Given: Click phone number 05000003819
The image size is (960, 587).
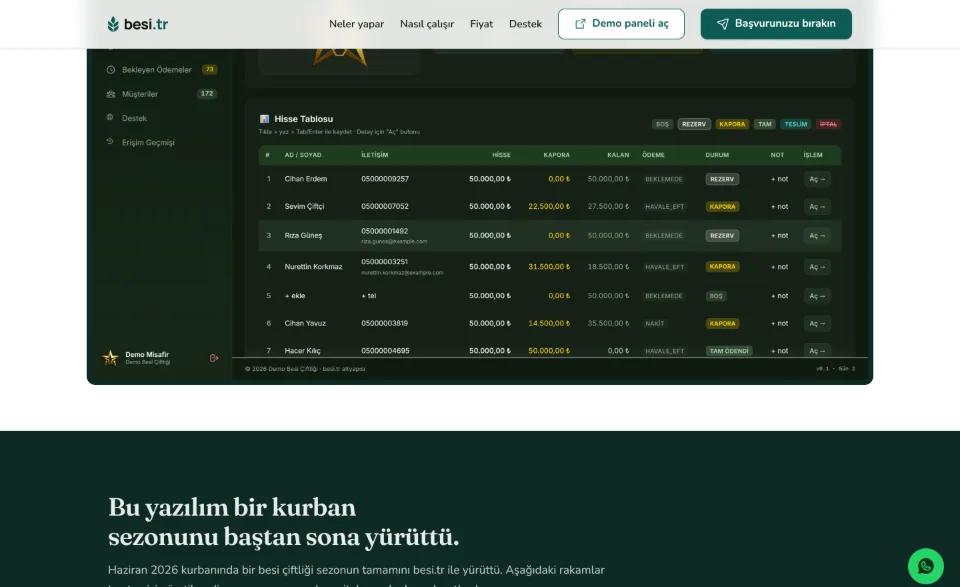Looking at the screenshot, I should (x=384, y=323).
